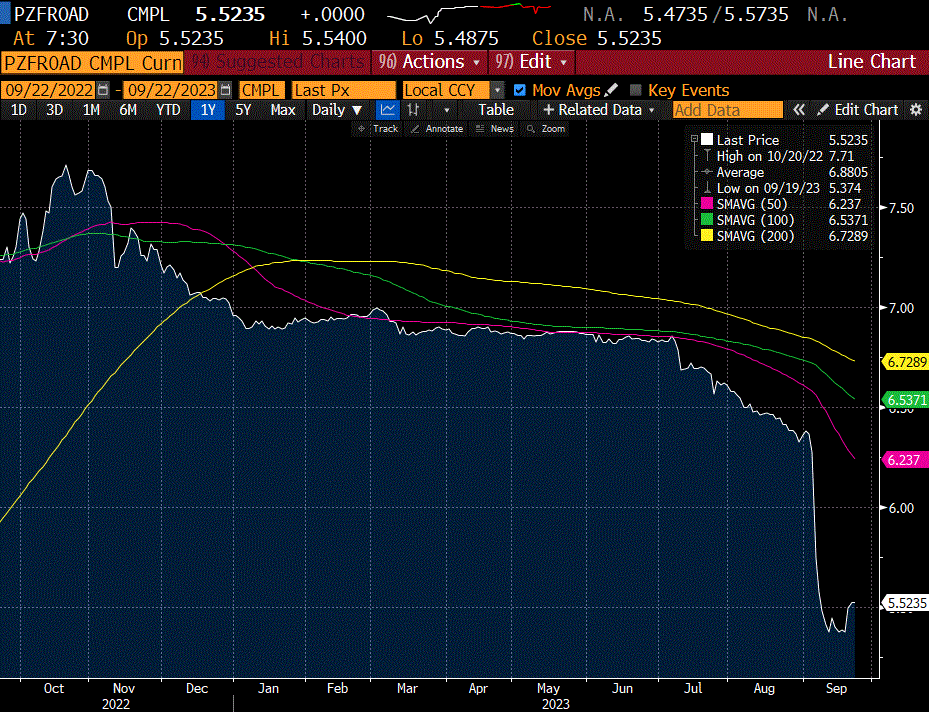Screen dimensions: 929x712
Task: Activate the Track crosshair tool
Action: tap(378, 129)
